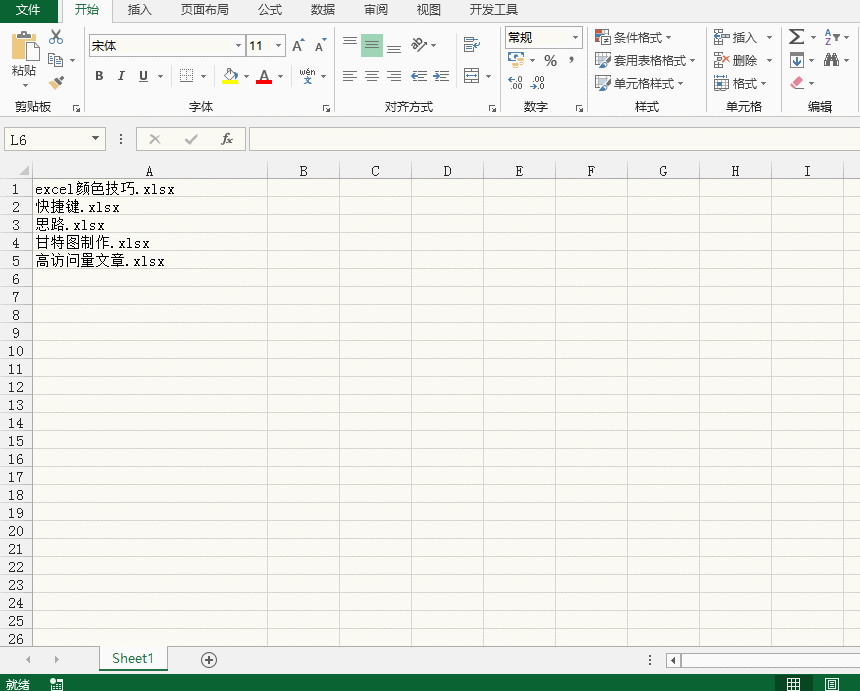
Task: Open the File (文件) tab
Action: click(x=28, y=10)
